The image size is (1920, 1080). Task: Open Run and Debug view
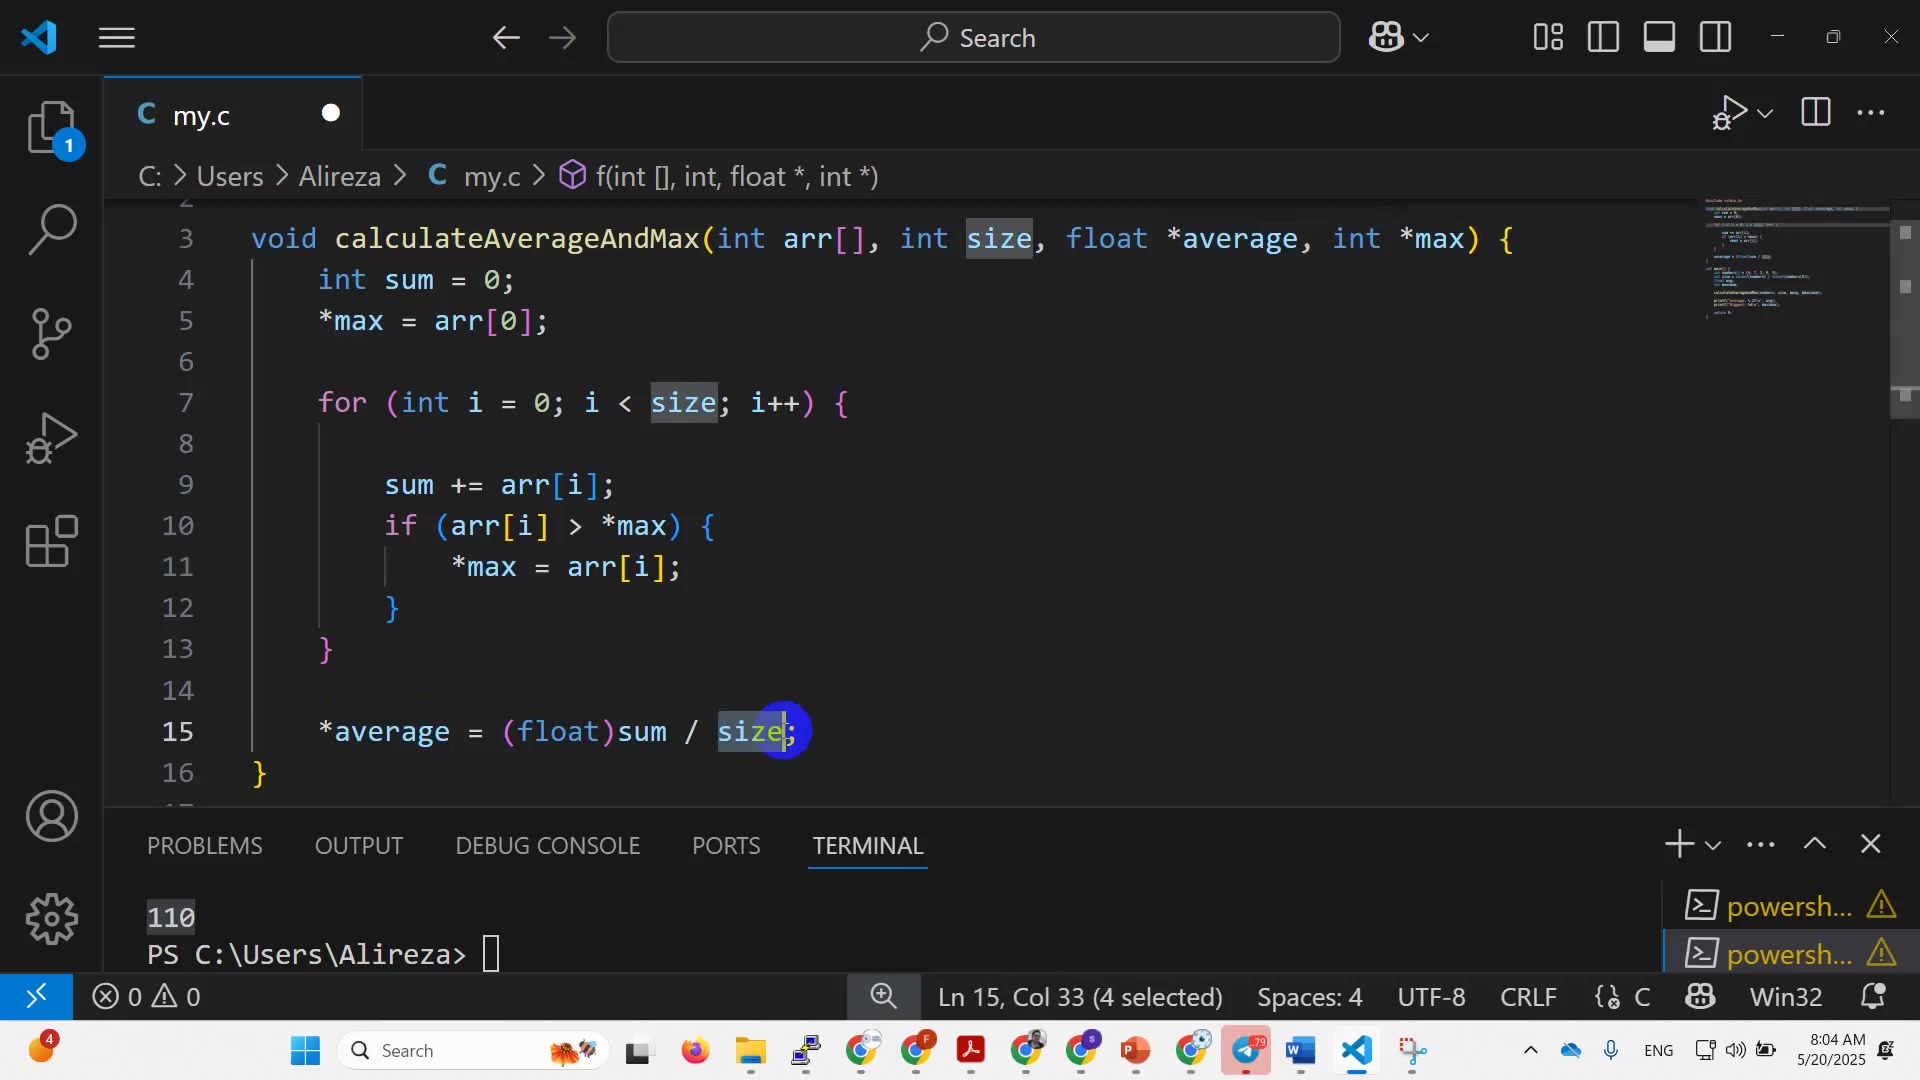(52, 438)
